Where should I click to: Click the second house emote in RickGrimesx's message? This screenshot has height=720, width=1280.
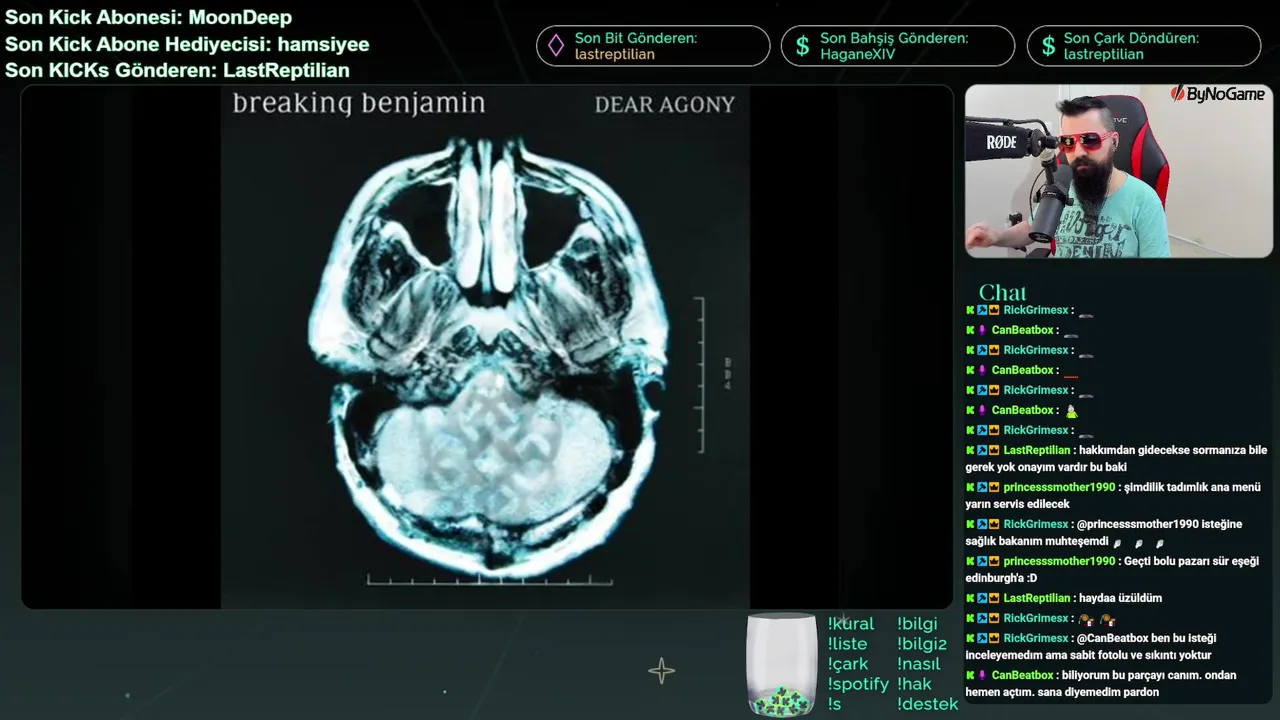pos(1107,619)
